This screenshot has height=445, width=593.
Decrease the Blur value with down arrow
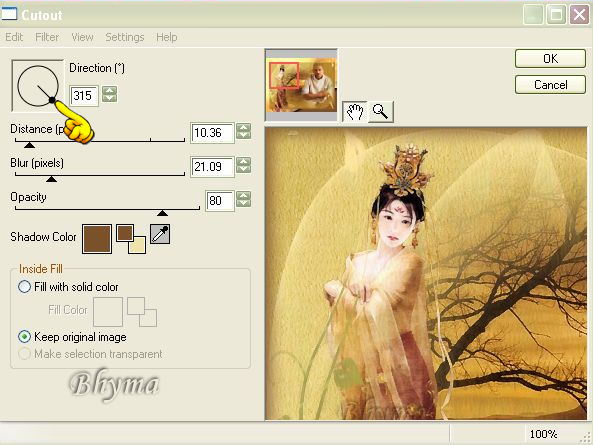(244, 169)
